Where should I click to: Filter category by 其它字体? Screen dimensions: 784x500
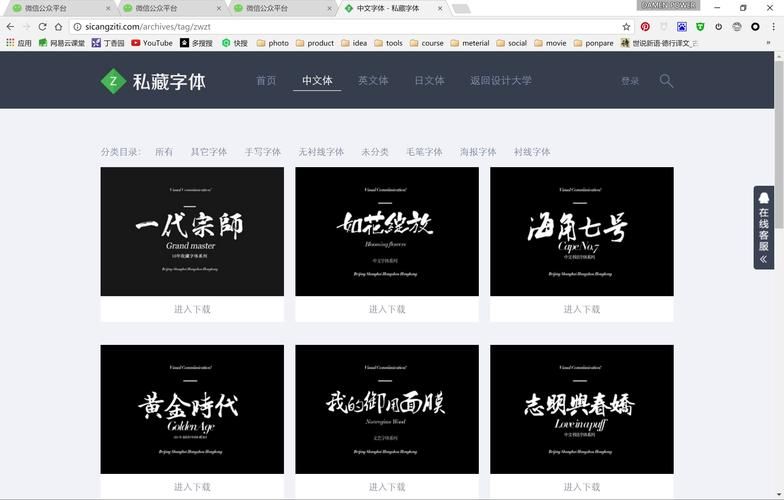tap(208, 152)
